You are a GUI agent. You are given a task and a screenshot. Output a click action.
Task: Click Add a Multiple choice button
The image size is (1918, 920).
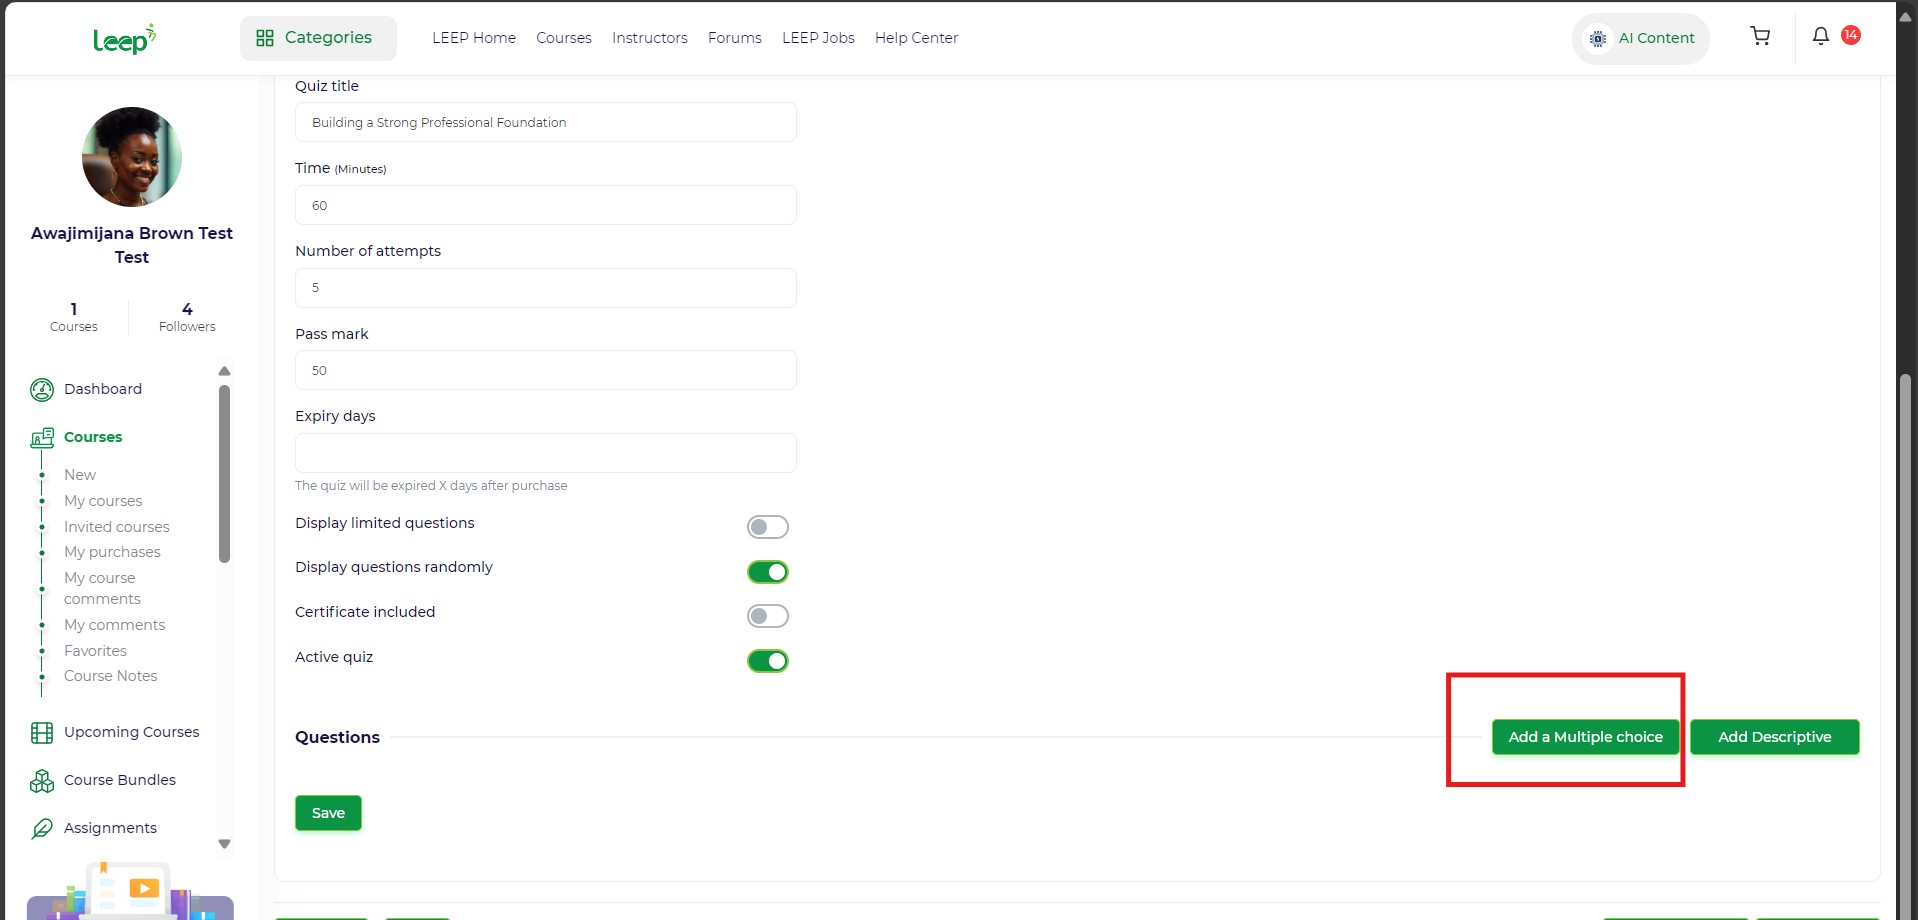point(1584,737)
